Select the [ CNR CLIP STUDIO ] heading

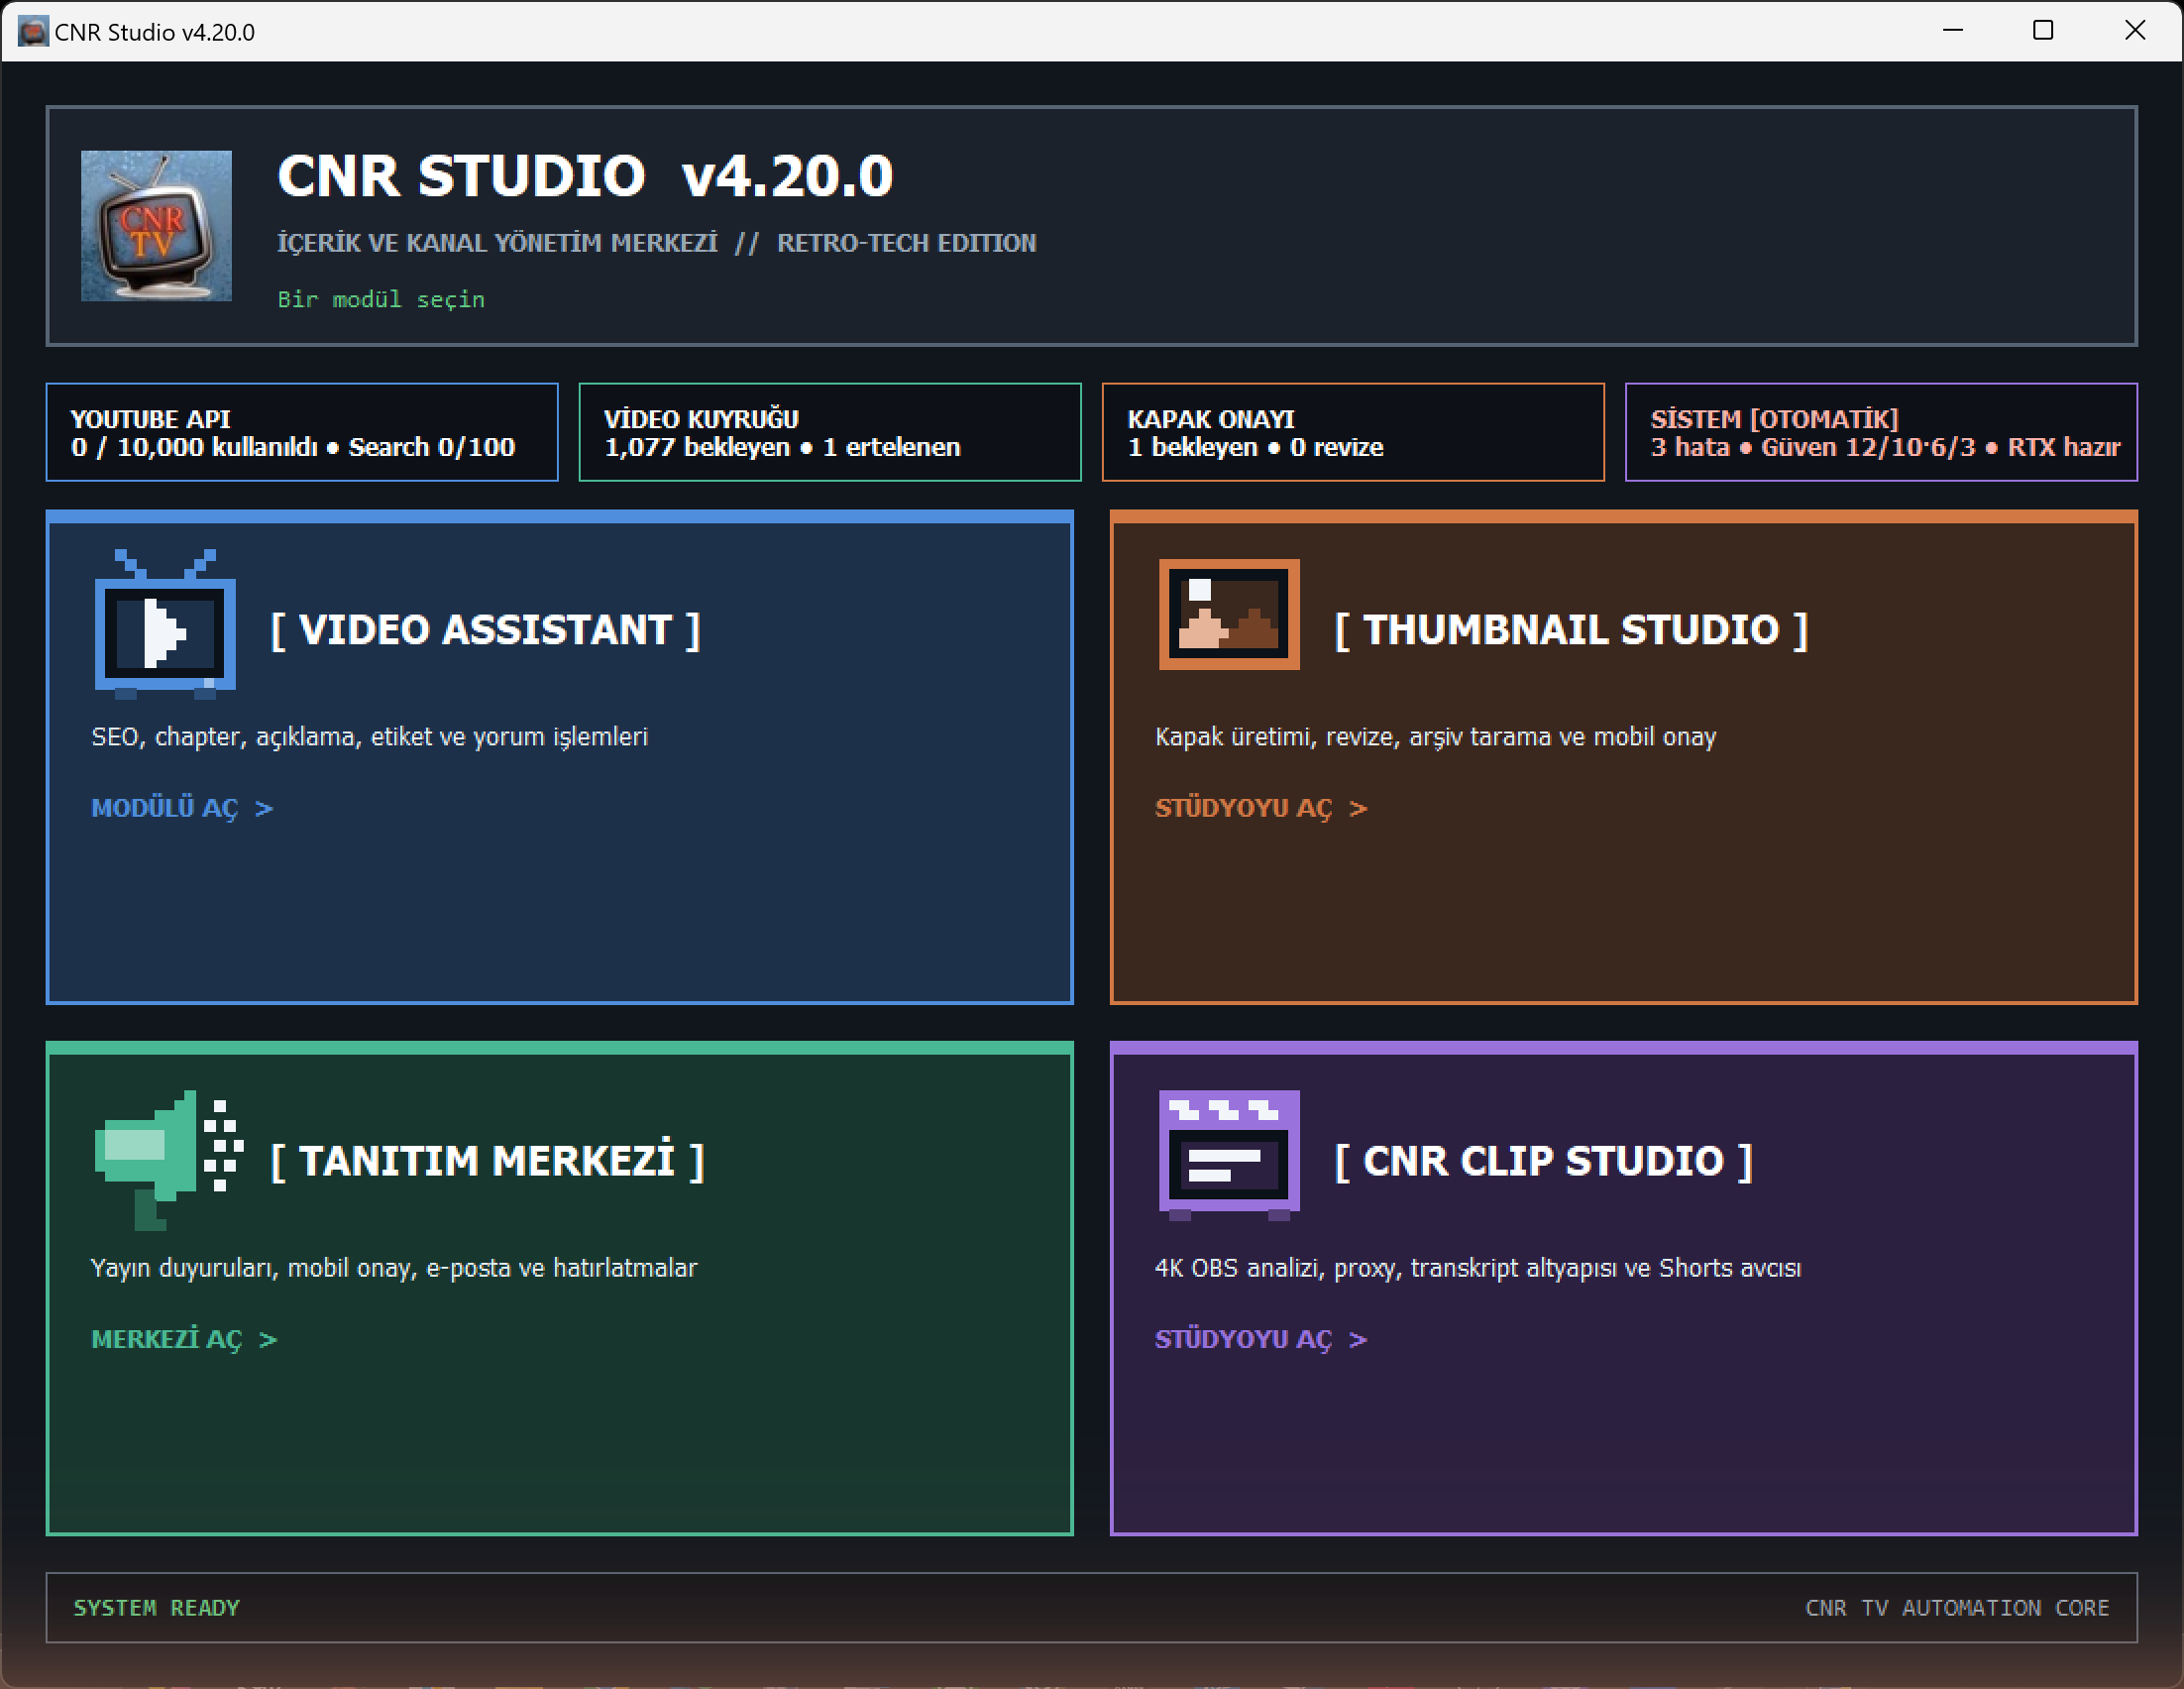tap(1544, 1161)
